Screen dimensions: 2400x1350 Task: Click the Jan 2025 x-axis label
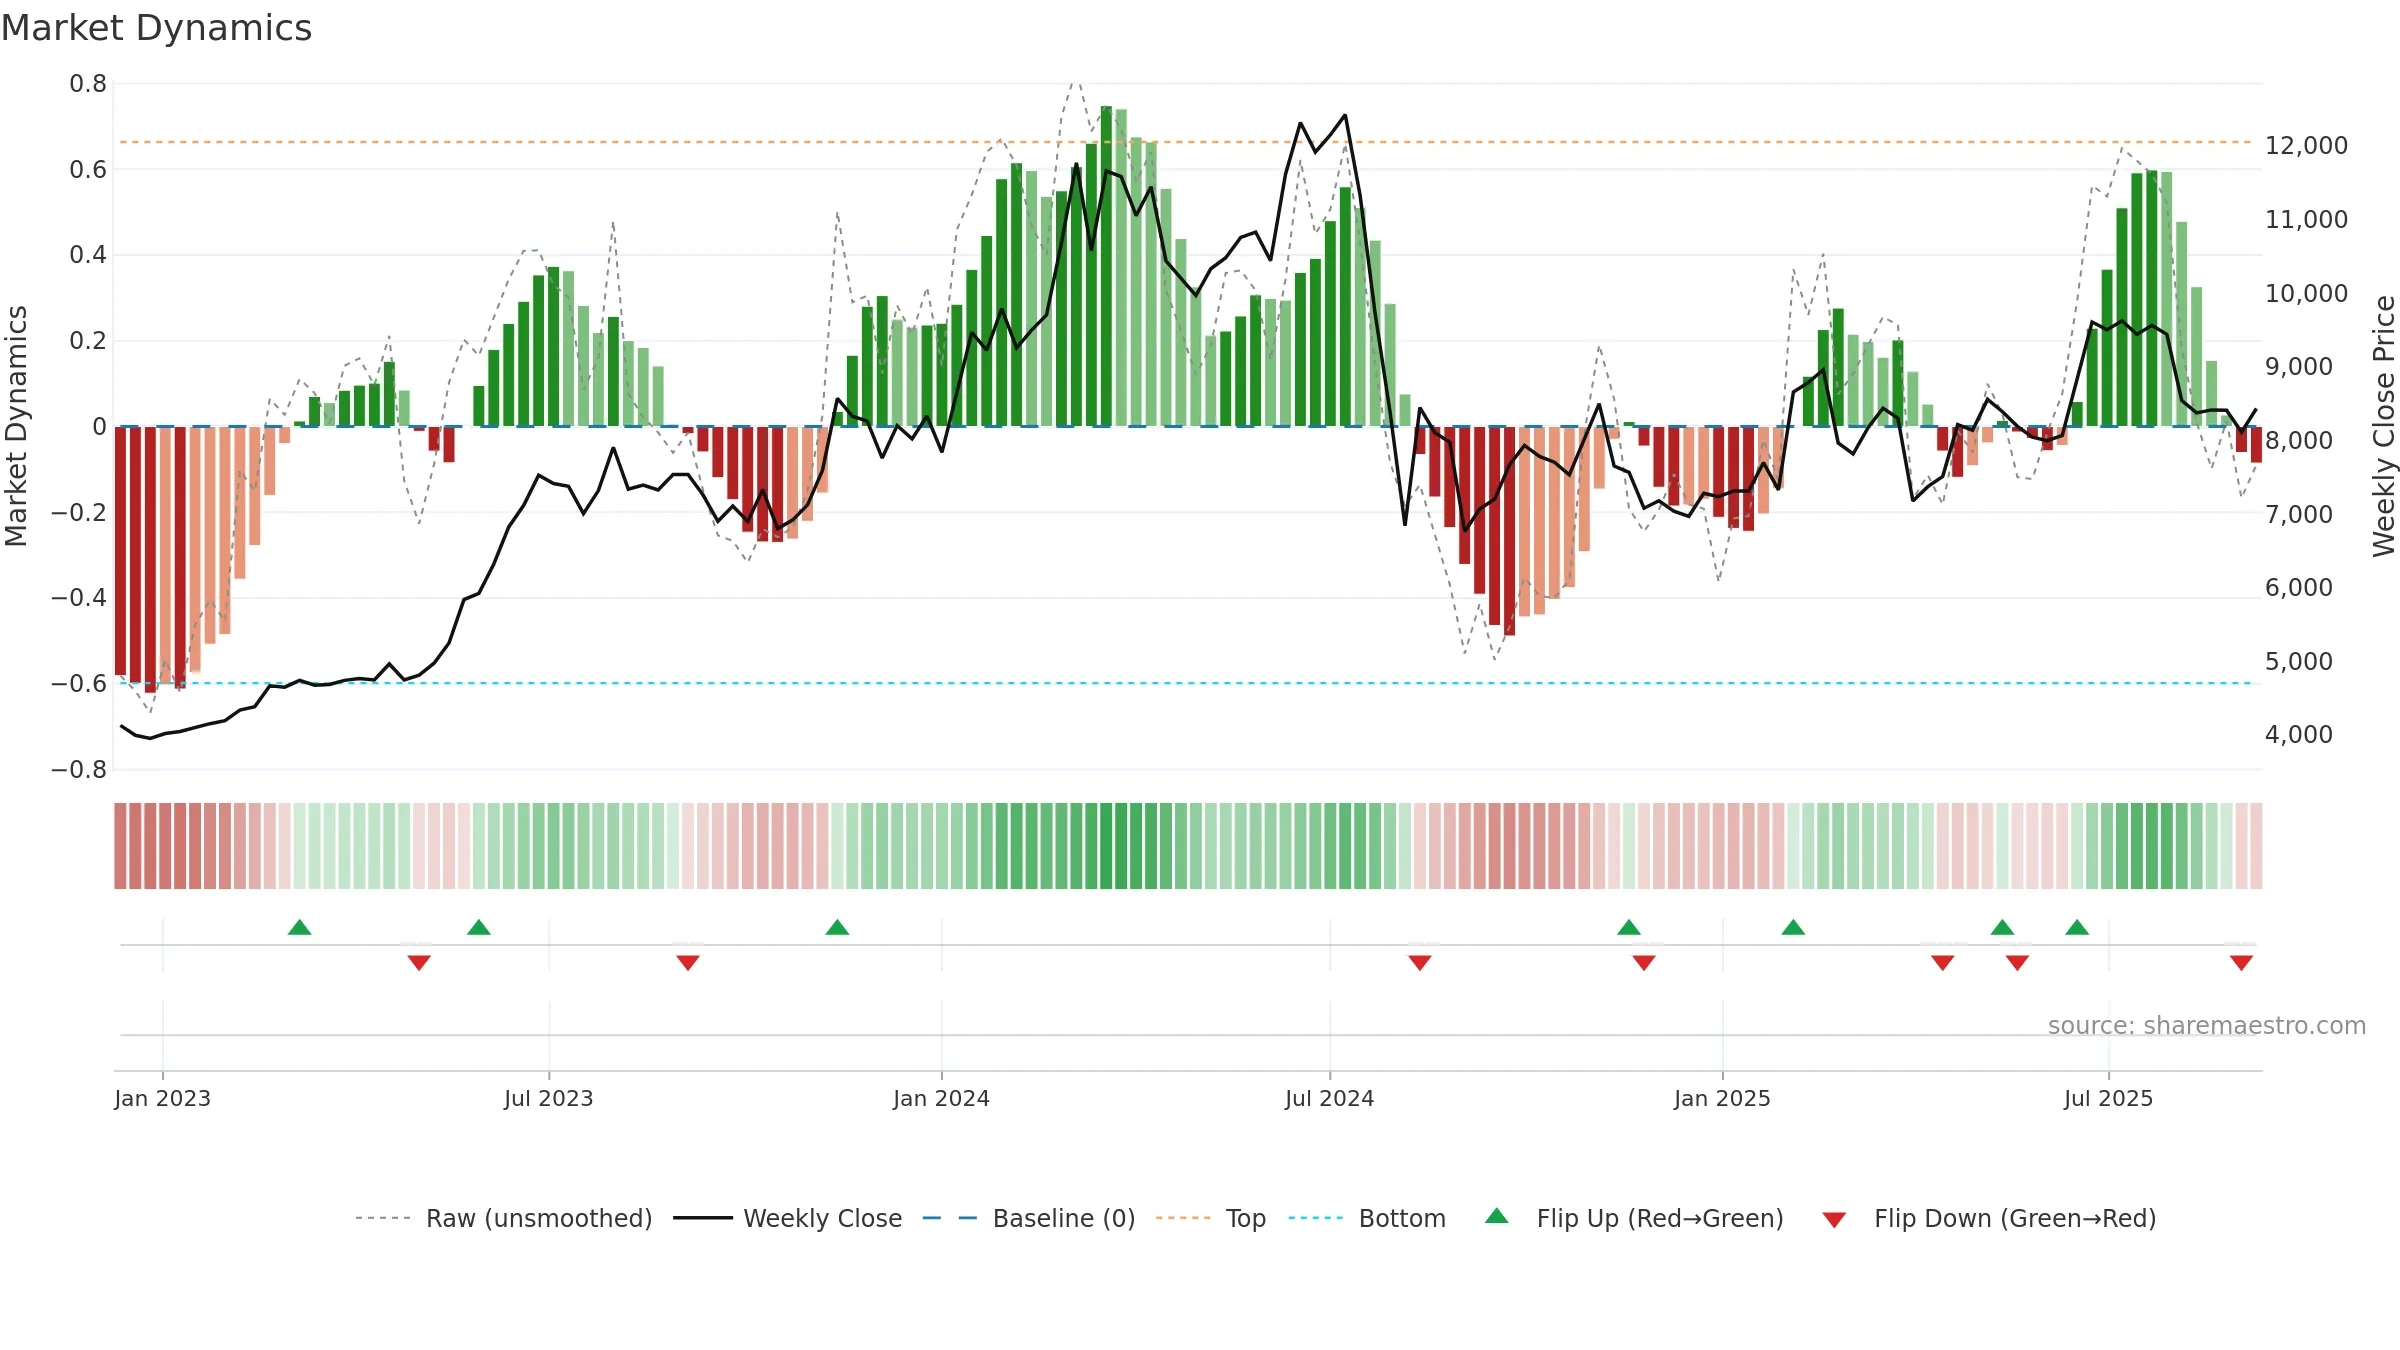pos(1723,1098)
